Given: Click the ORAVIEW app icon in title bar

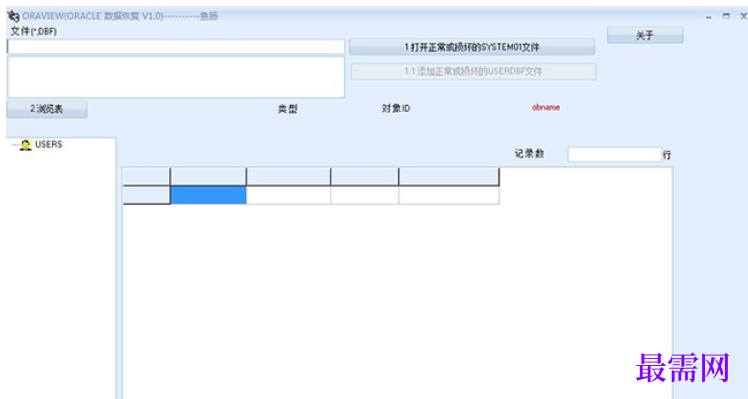Looking at the screenshot, I should (x=13, y=16).
